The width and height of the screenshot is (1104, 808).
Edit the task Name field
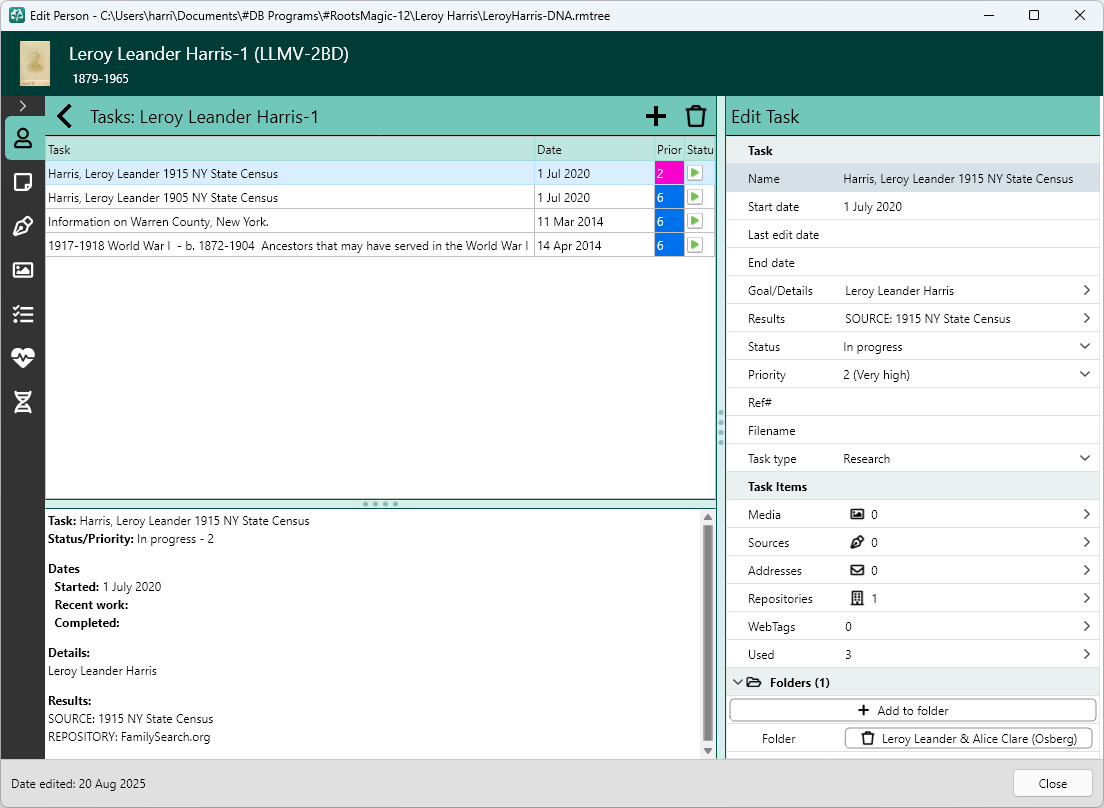[x=912, y=179]
